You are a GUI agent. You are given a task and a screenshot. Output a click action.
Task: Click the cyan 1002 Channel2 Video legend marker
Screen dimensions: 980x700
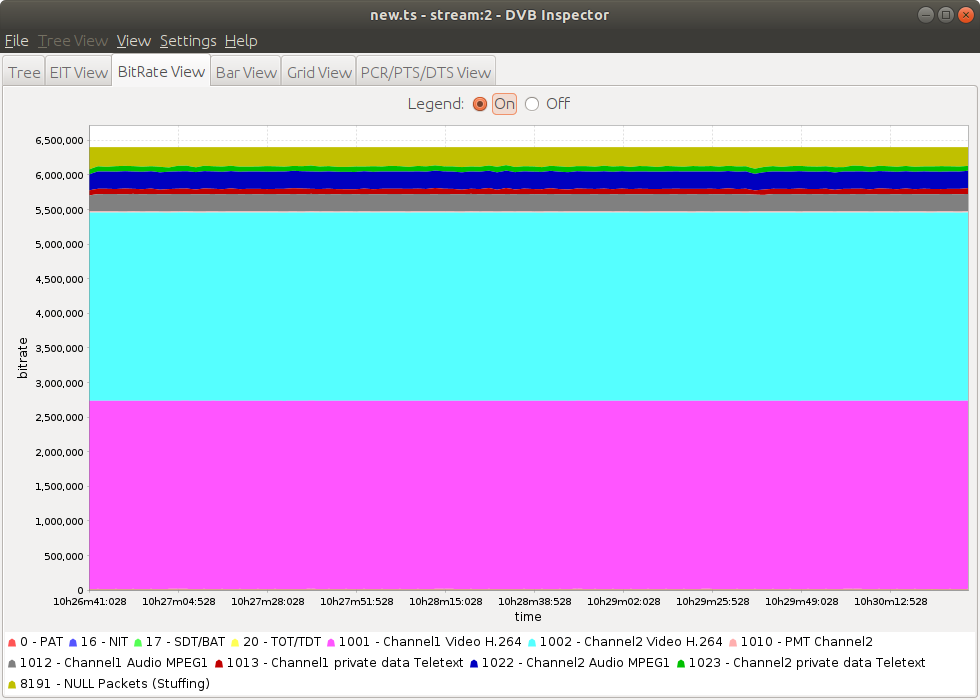tap(532, 643)
